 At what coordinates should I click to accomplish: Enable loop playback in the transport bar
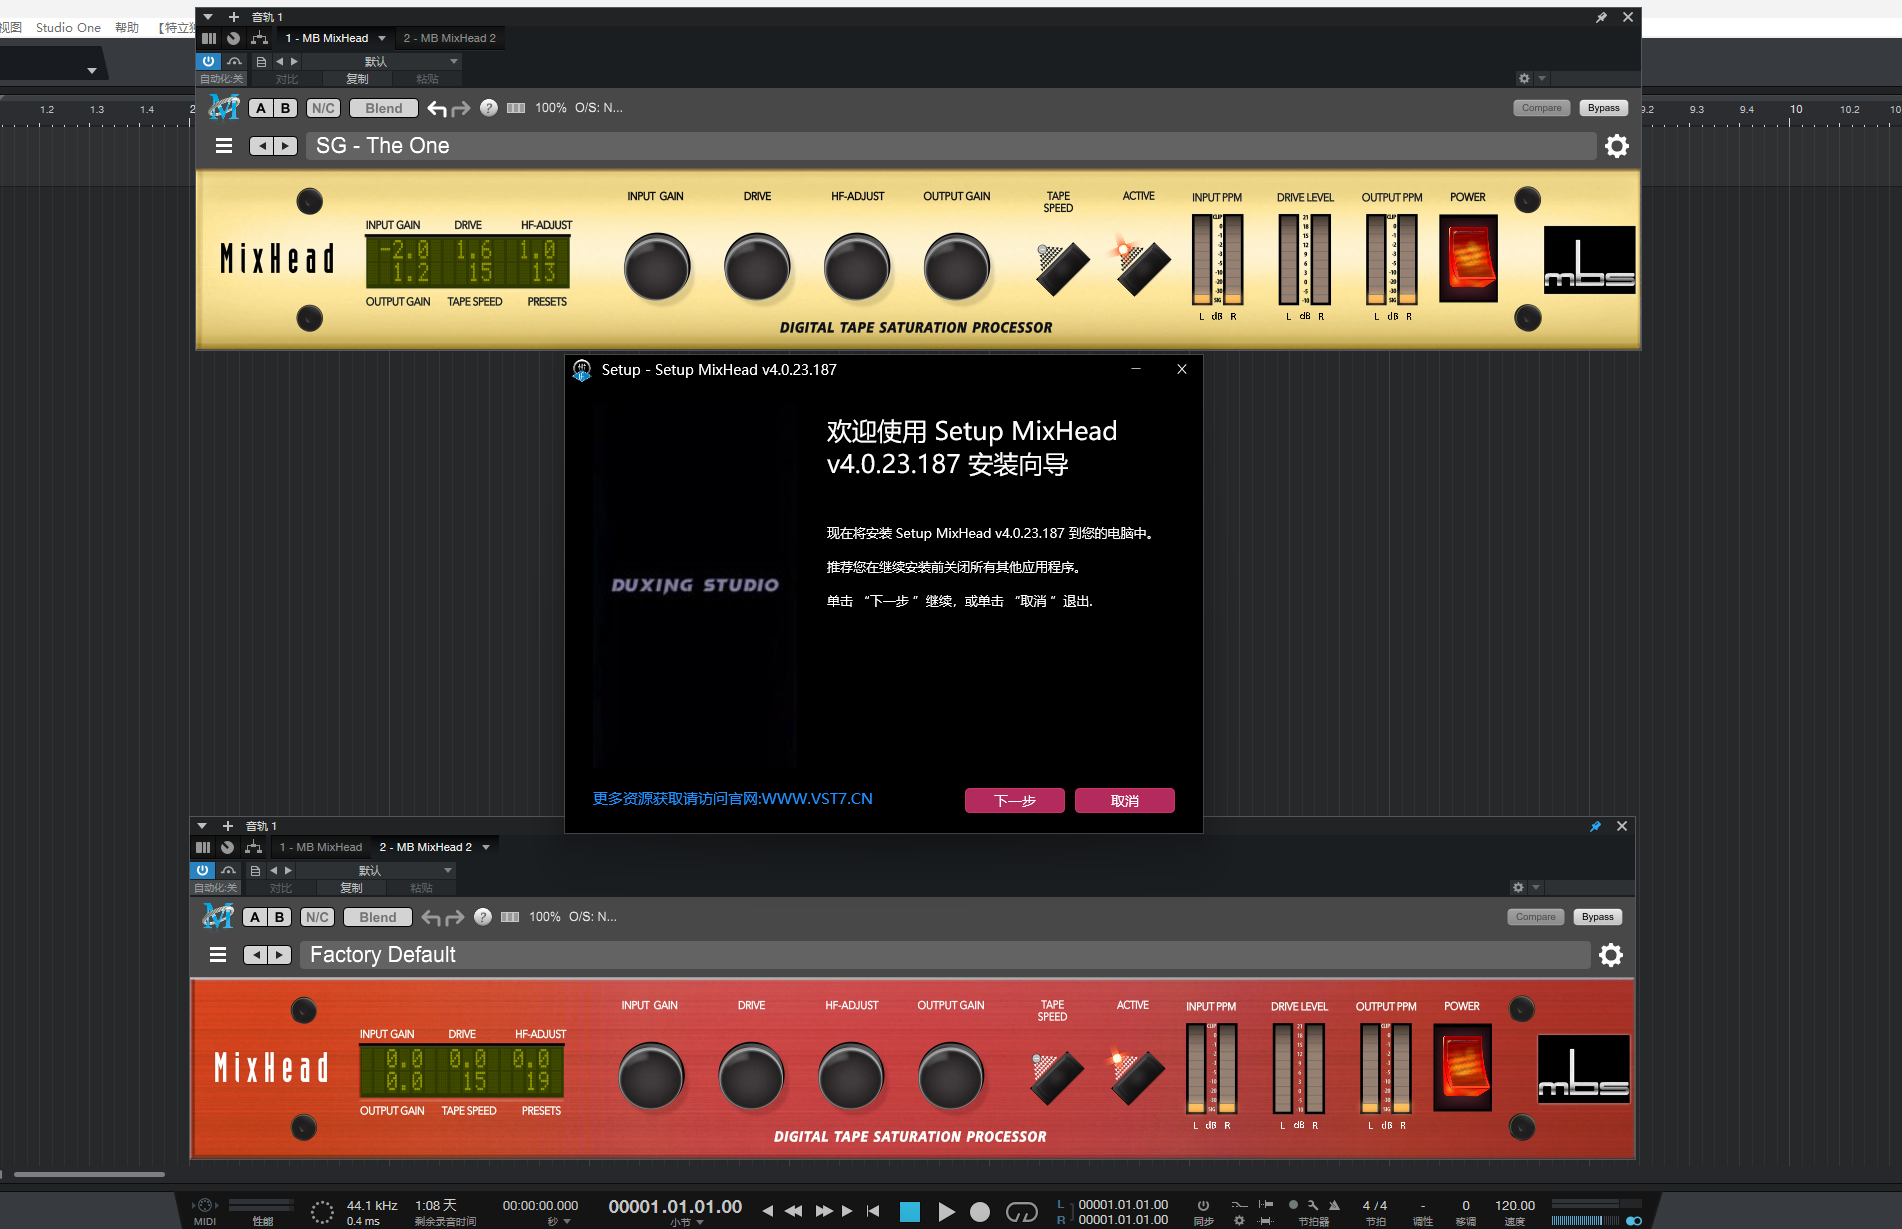(x=1023, y=1211)
